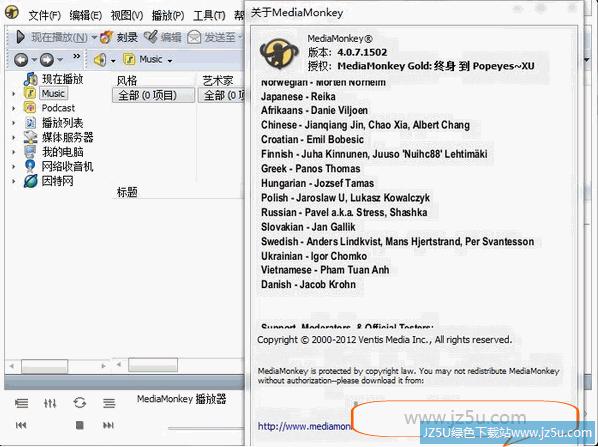This screenshot has width=598, height=447.
Task: Click the Genre (风格) column header
Action: (127, 81)
